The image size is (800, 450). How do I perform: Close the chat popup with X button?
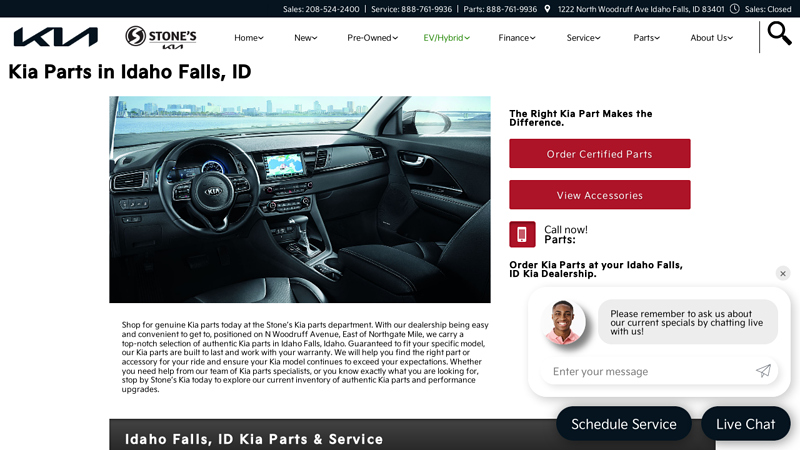pos(783,273)
